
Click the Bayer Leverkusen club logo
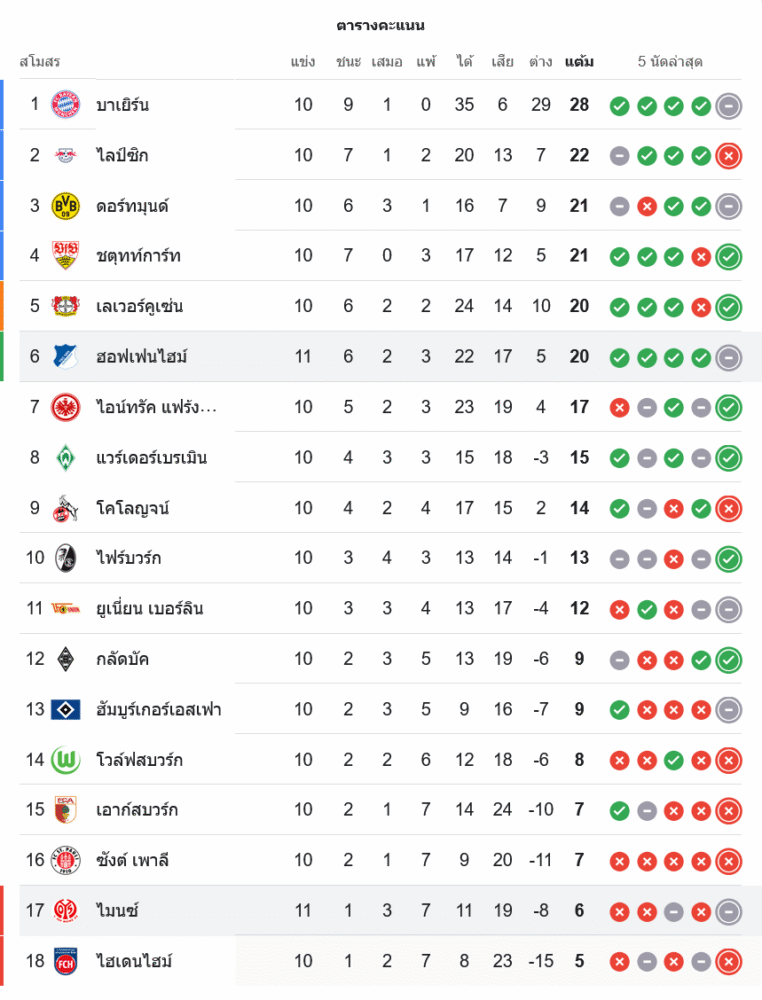(66, 306)
